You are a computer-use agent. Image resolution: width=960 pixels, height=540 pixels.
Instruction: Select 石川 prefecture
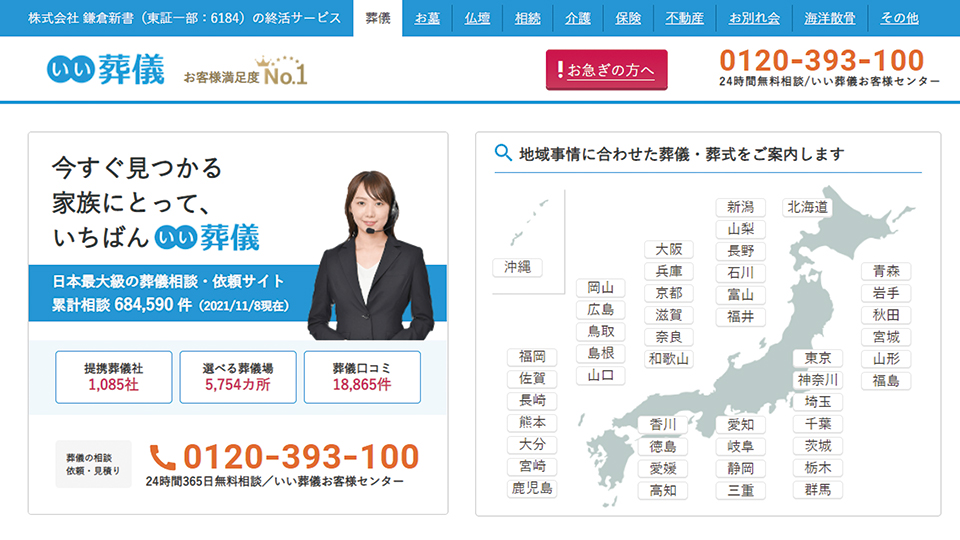[740, 272]
